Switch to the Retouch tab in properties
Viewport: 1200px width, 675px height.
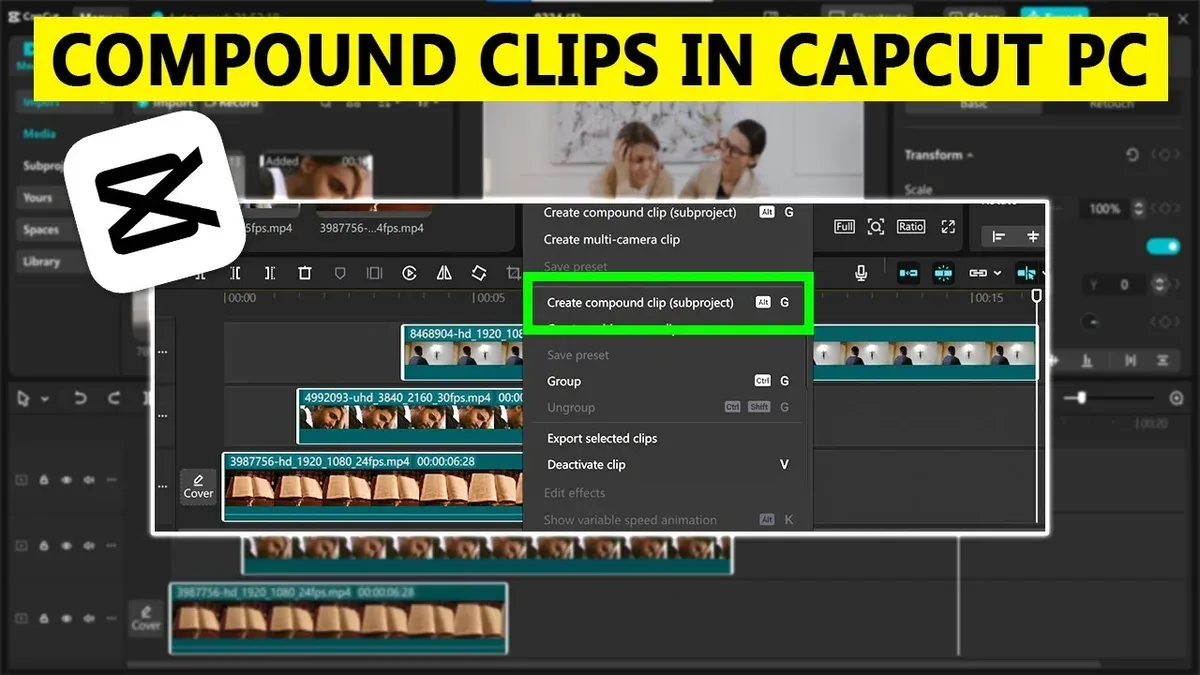pyautogui.click(x=1110, y=104)
